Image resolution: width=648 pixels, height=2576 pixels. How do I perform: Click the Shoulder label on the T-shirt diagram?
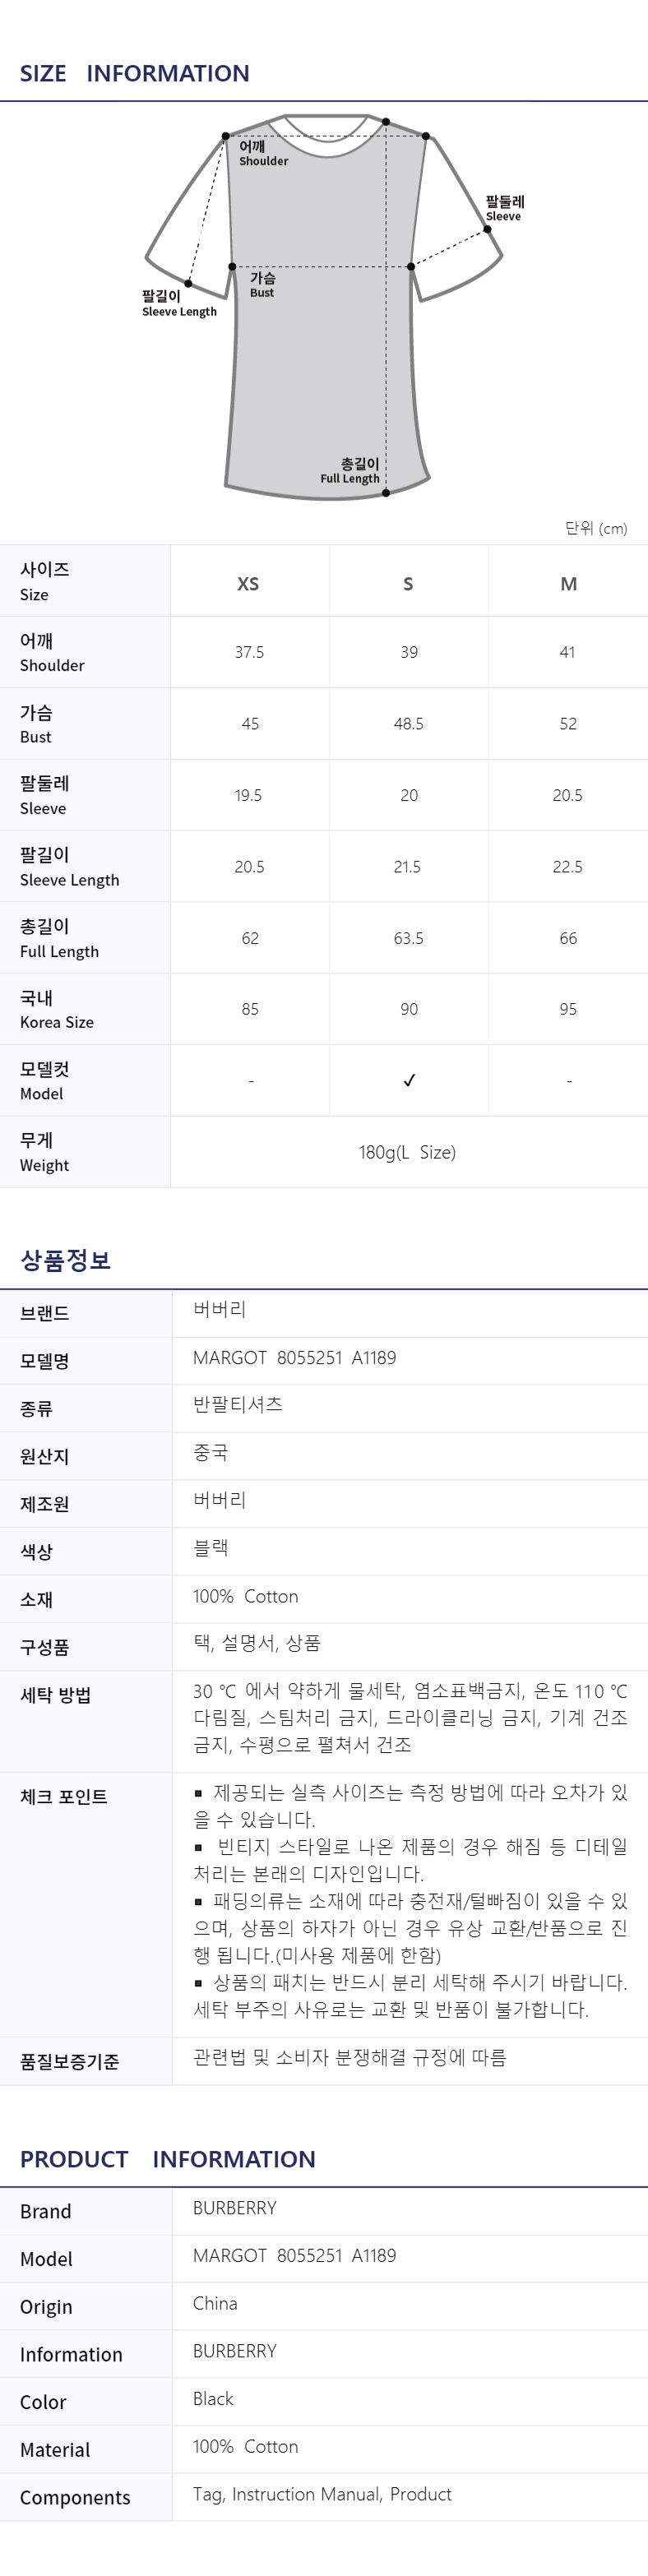262,153
